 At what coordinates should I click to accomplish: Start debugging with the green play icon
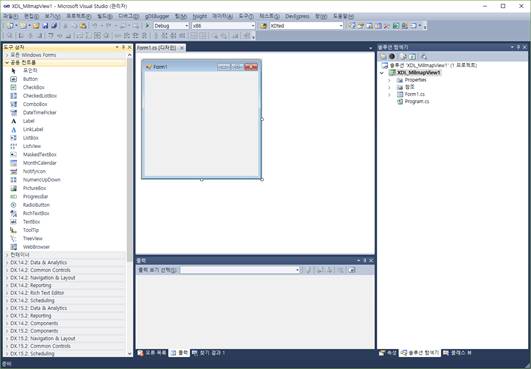(147, 26)
